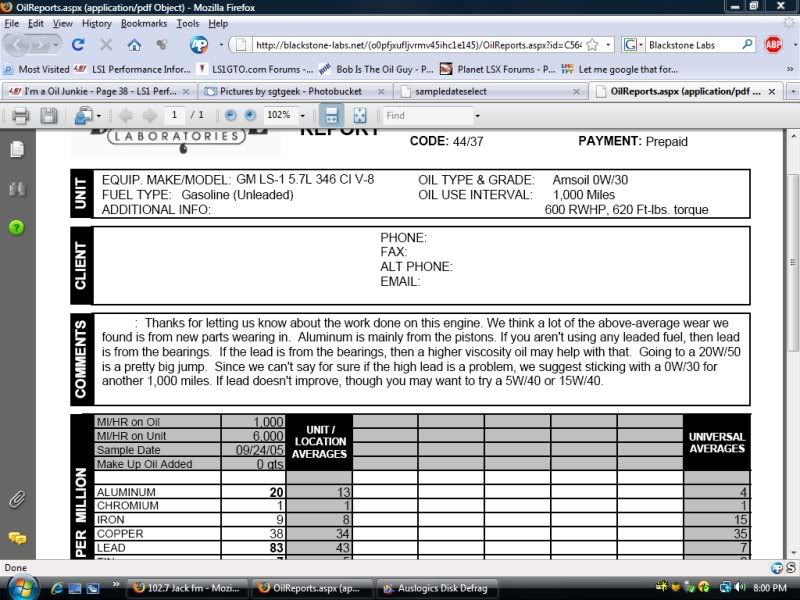Click the search magnifier in search box
This screenshot has height=600, width=800.
pos(747,44)
